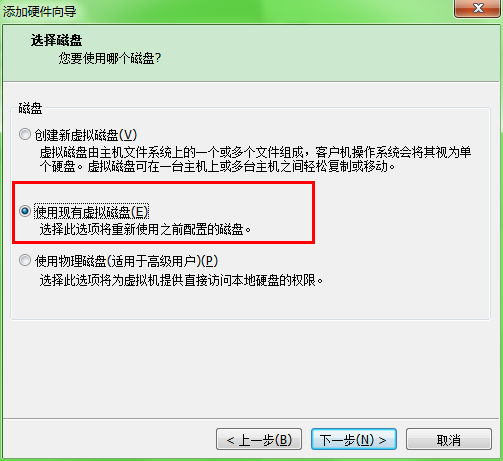Click the 添加硬件向导 title bar text

[39, 12]
